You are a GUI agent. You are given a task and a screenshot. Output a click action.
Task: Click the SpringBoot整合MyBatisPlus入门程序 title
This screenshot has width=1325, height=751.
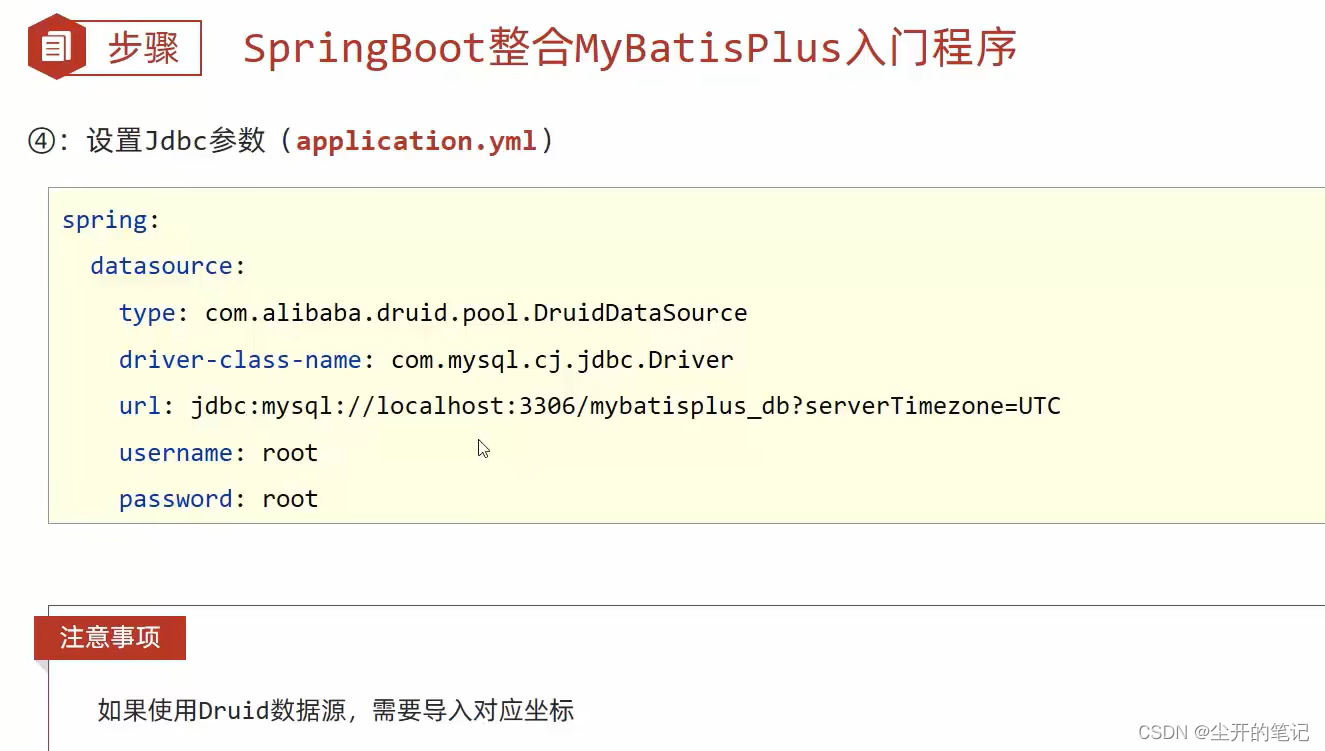click(630, 47)
